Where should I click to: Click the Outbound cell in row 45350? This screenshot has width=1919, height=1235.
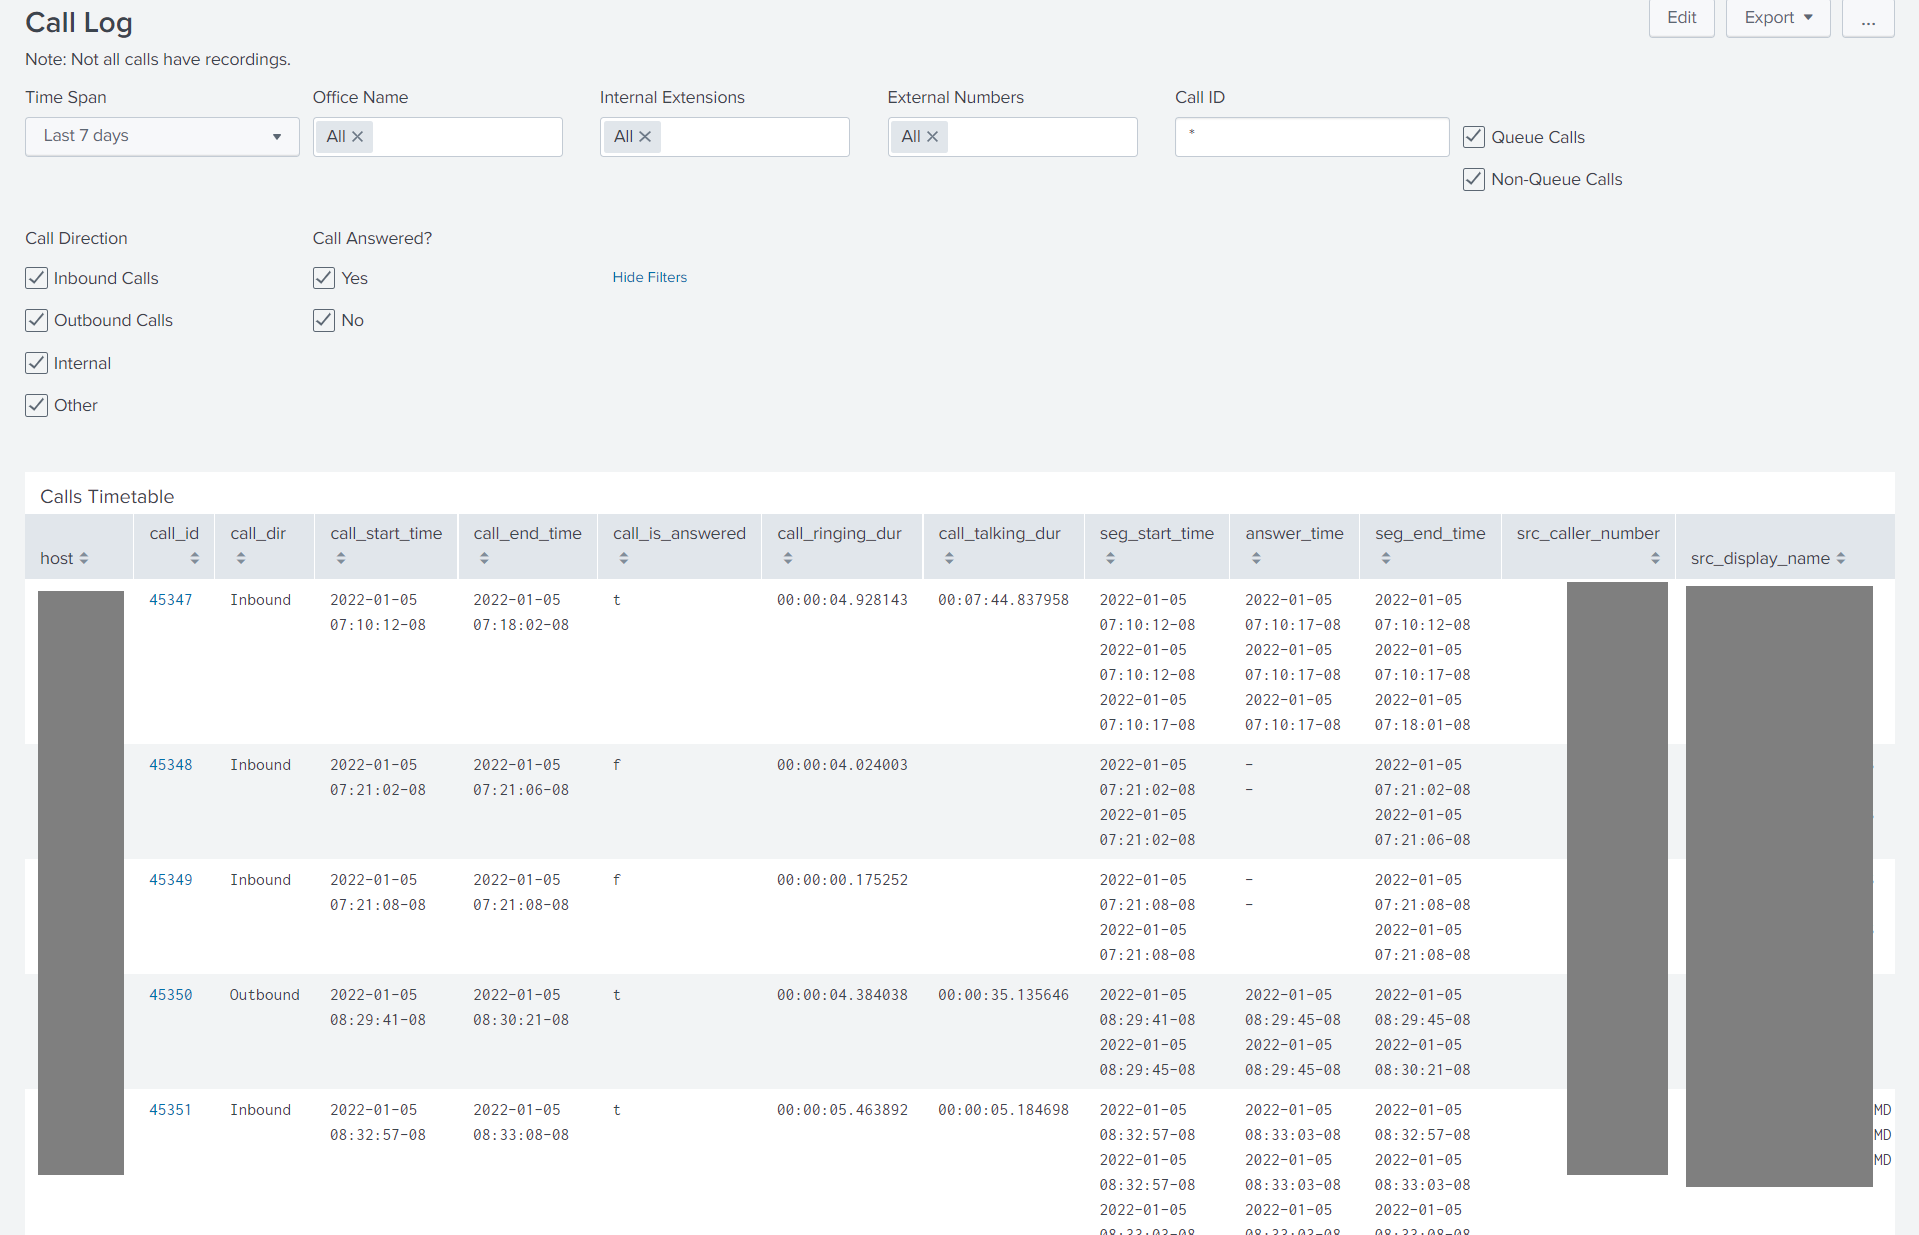tap(265, 995)
